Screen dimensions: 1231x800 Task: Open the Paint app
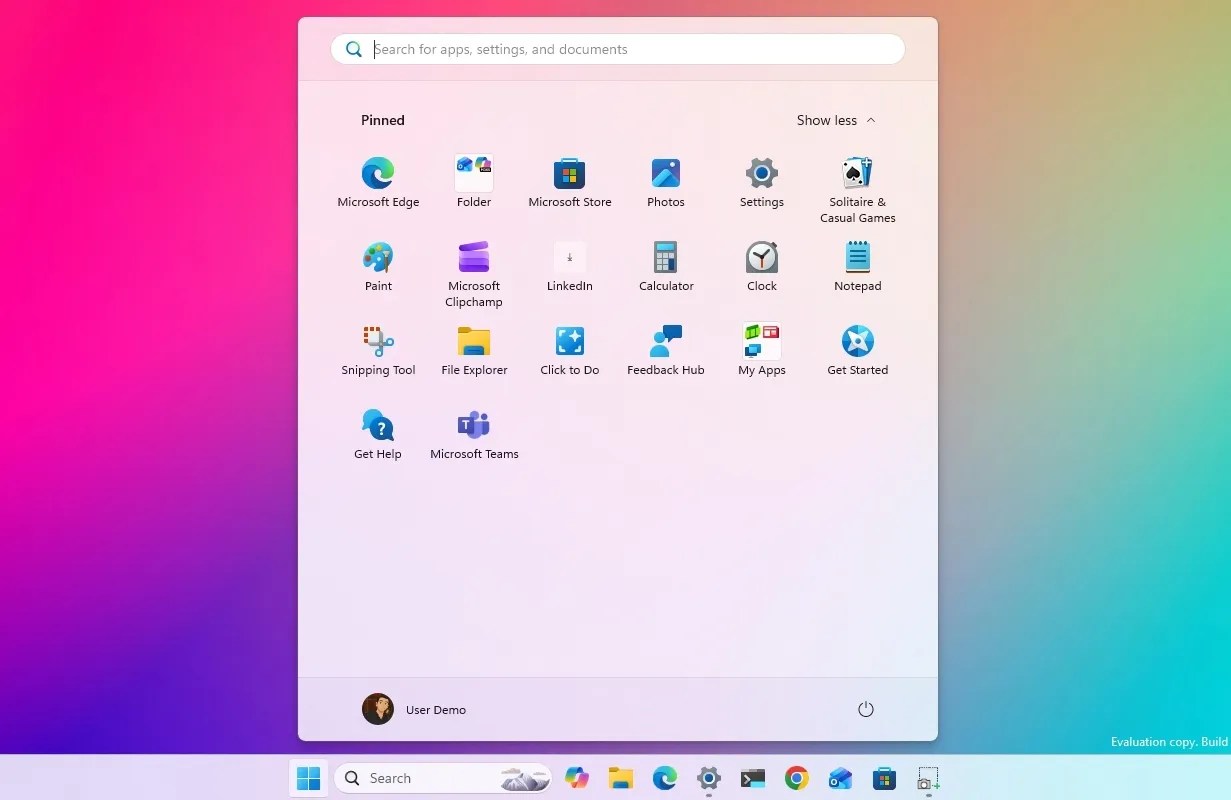point(378,266)
